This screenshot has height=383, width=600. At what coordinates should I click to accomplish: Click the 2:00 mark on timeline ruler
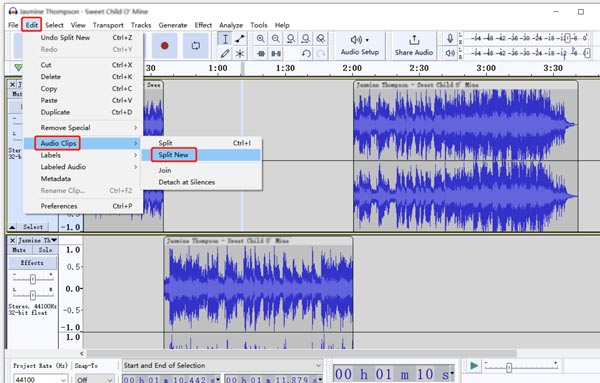click(x=352, y=68)
